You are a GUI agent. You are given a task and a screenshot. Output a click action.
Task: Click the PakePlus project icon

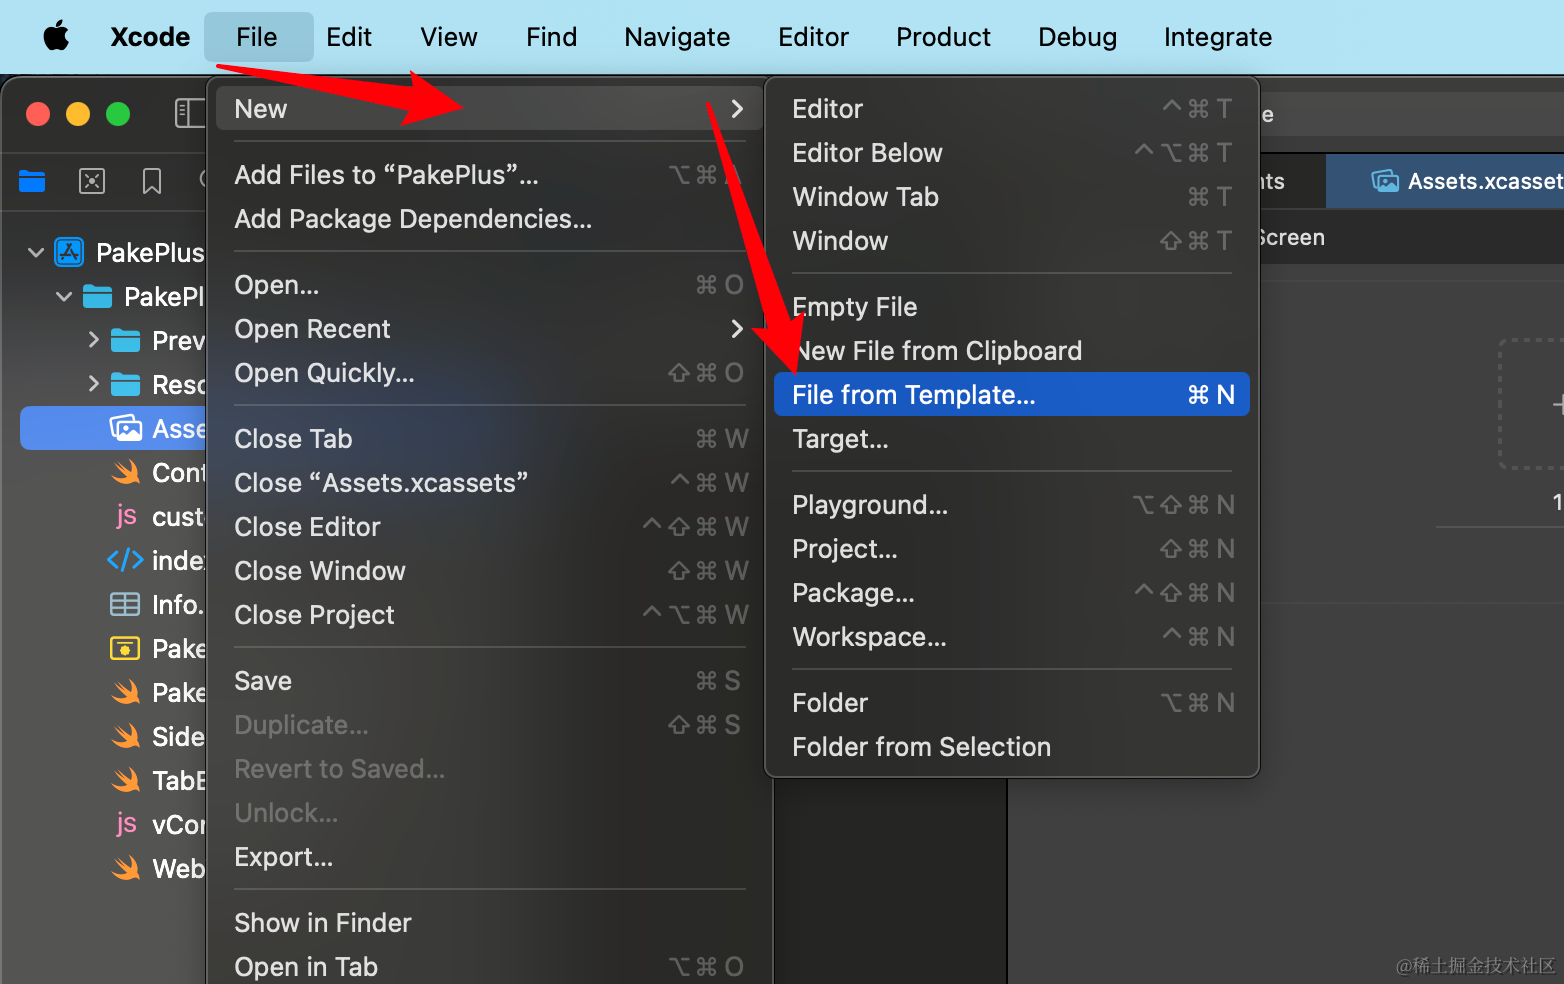click(69, 252)
